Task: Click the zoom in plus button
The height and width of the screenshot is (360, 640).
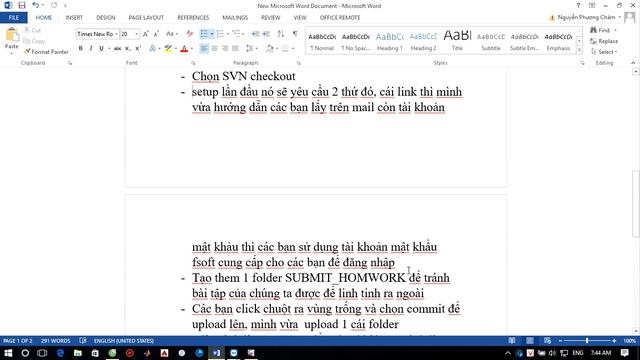Action: click(x=614, y=340)
